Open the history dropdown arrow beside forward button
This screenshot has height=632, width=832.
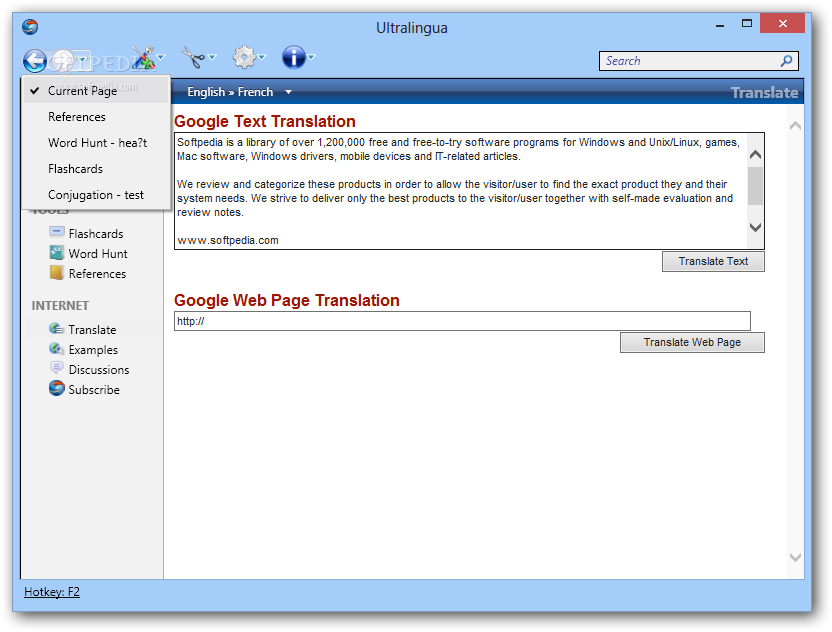coord(82,61)
